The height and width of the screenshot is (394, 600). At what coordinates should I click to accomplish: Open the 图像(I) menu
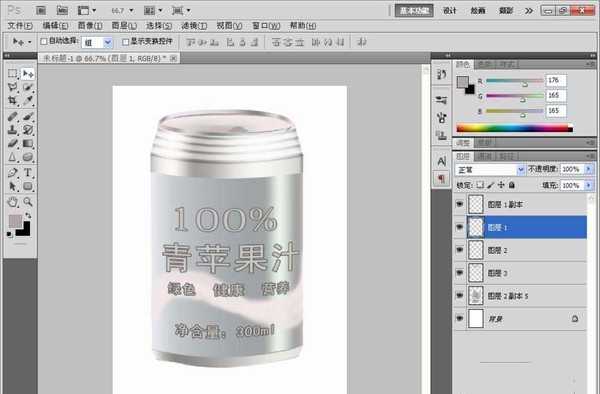[90, 26]
